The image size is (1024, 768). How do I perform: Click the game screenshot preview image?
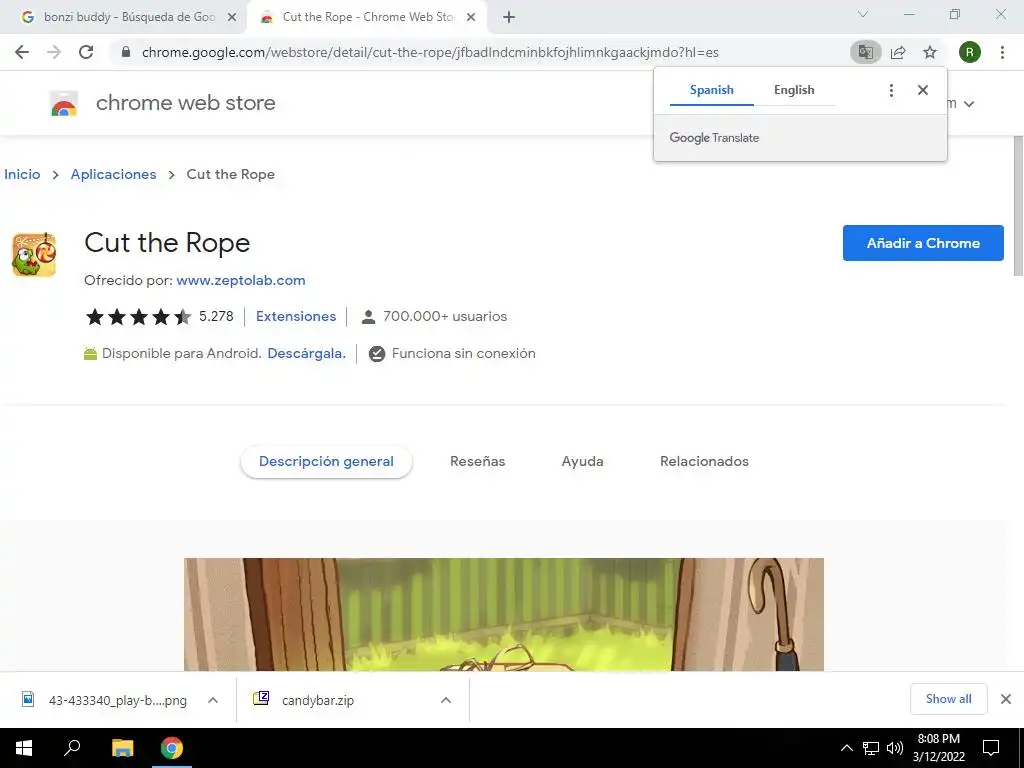(504, 614)
